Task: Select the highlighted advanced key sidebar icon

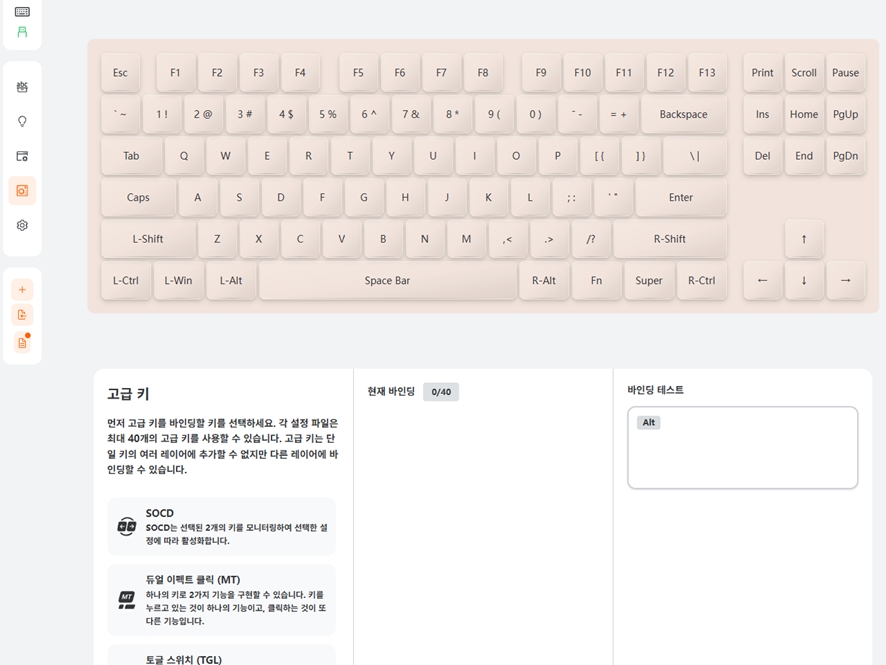Action: (x=22, y=190)
